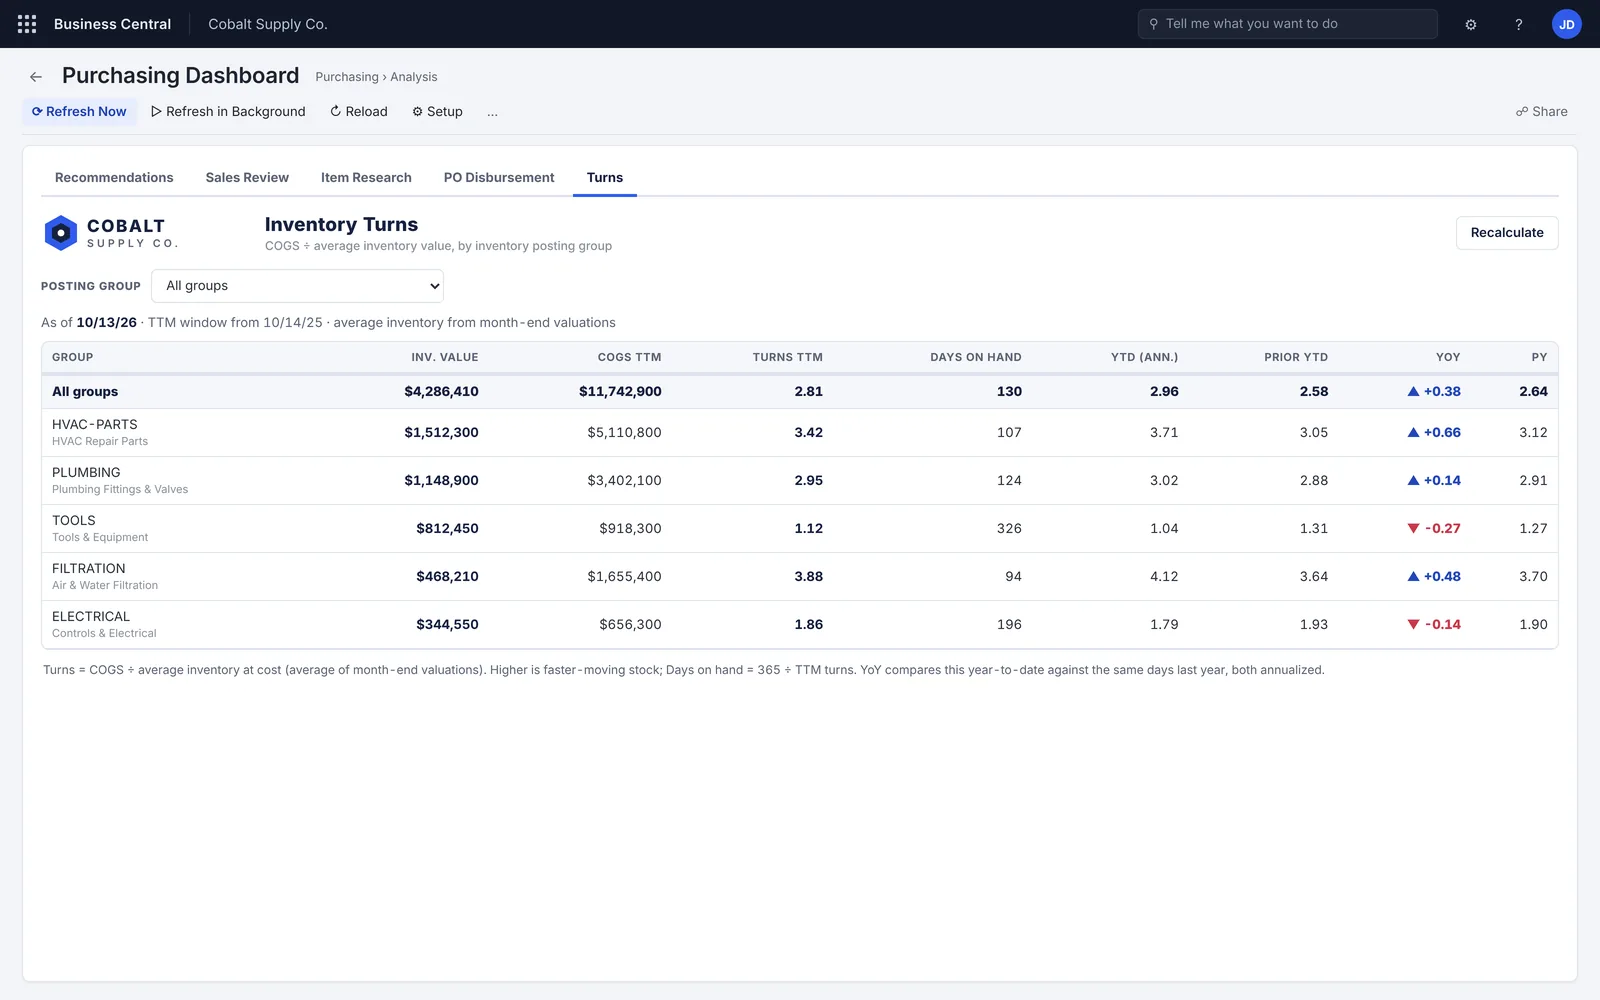Show more actions ellipsis menu
This screenshot has width=1600, height=1000.
pyautogui.click(x=492, y=112)
